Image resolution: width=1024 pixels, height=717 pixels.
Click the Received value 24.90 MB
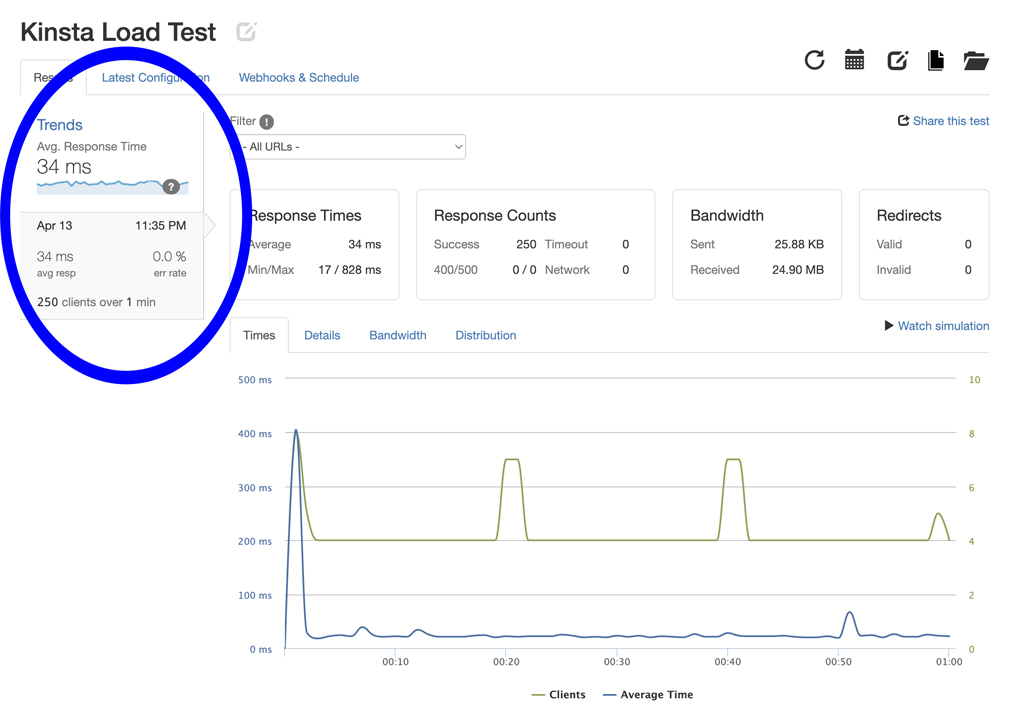pyautogui.click(x=797, y=270)
